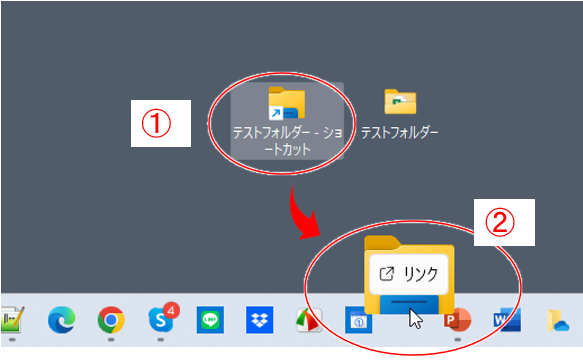Open the green LINE app icon

point(210,320)
